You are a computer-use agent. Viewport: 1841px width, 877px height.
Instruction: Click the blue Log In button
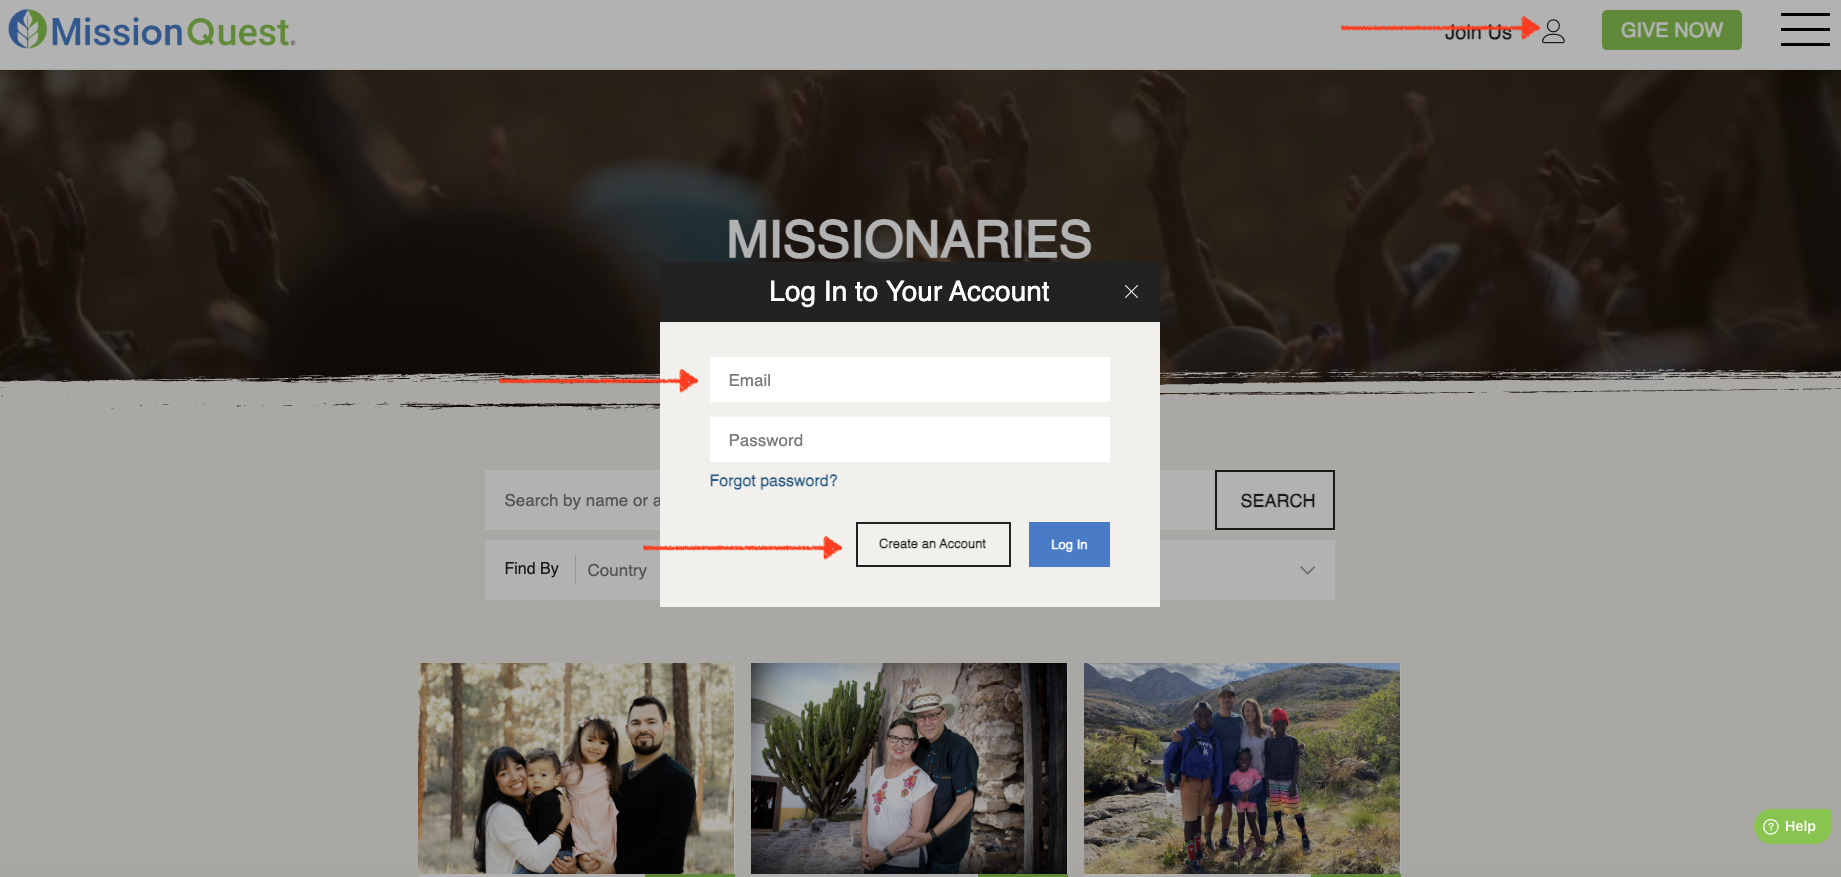[1069, 544]
